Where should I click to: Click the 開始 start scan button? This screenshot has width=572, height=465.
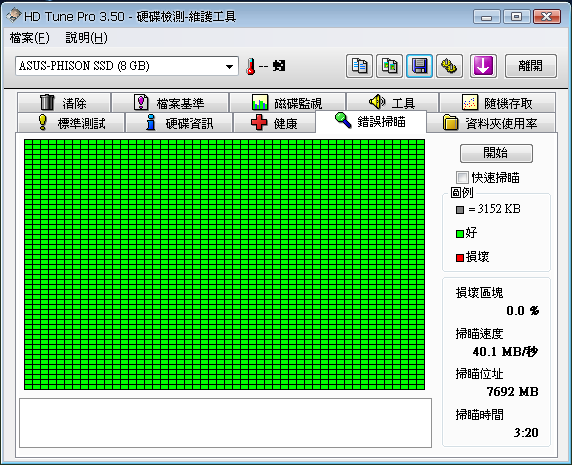click(x=496, y=153)
